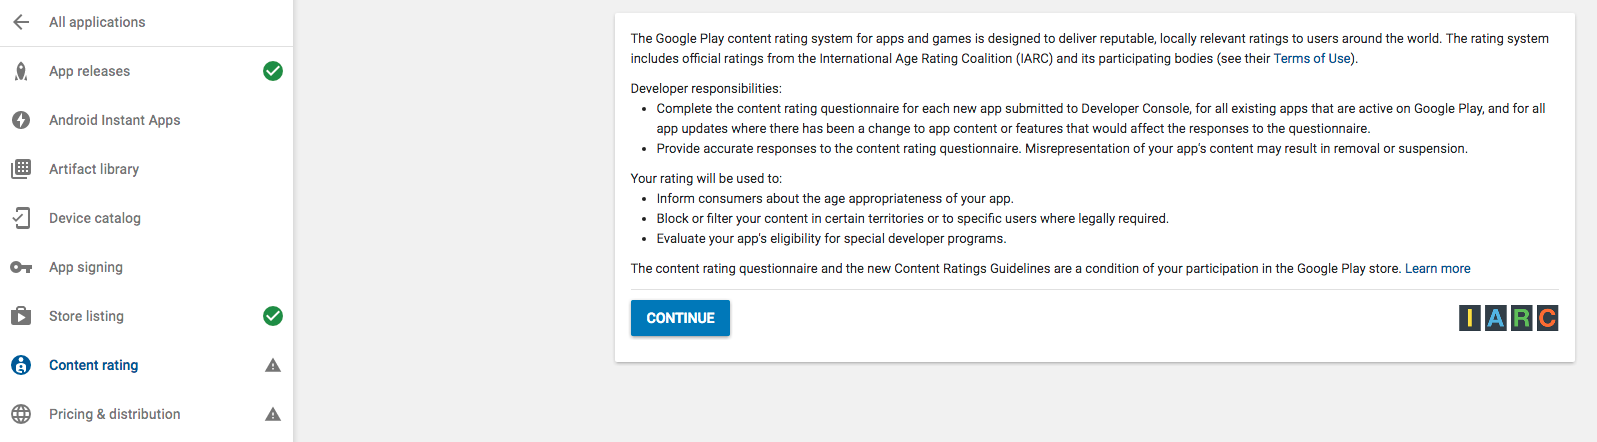Image resolution: width=1597 pixels, height=442 pixels.
Task: Go to the Device catalog section
Action: [x=95, y=218]
